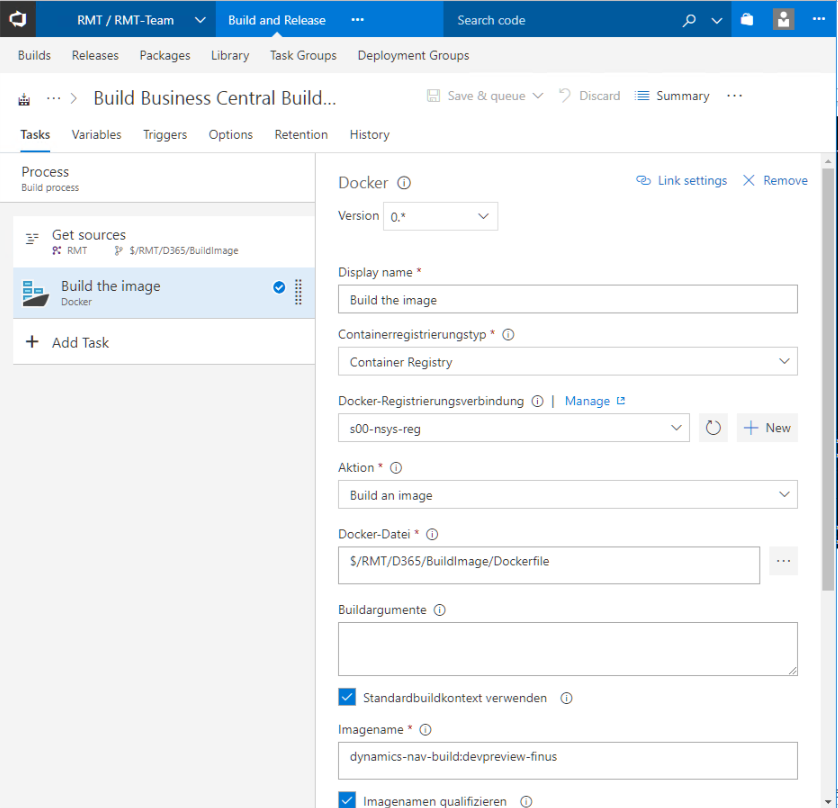The image size is (838, 808).
Task: Switch to the Triggers tab
Action: (x=165, y=135)
